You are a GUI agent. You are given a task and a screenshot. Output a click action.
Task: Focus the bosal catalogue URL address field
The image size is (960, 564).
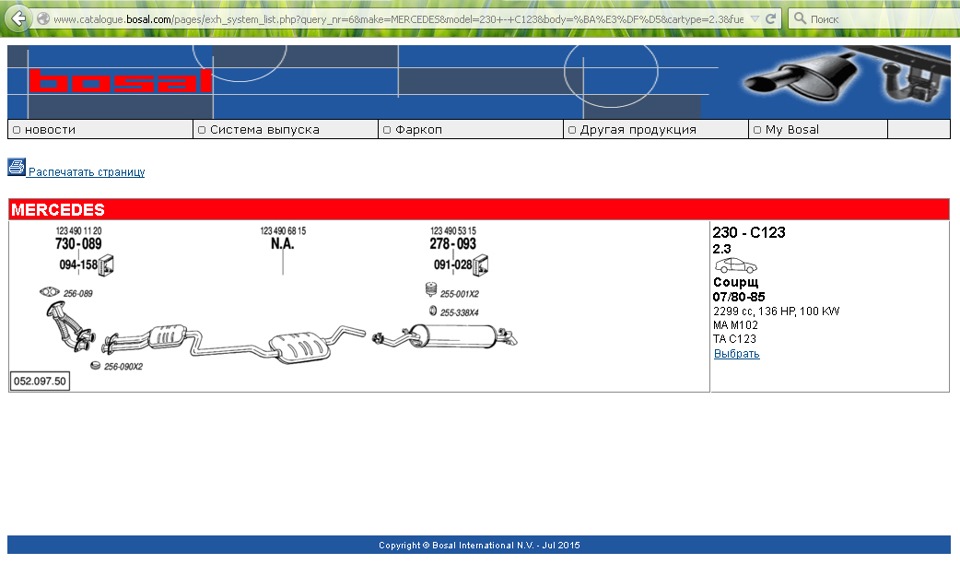(398, 19)
